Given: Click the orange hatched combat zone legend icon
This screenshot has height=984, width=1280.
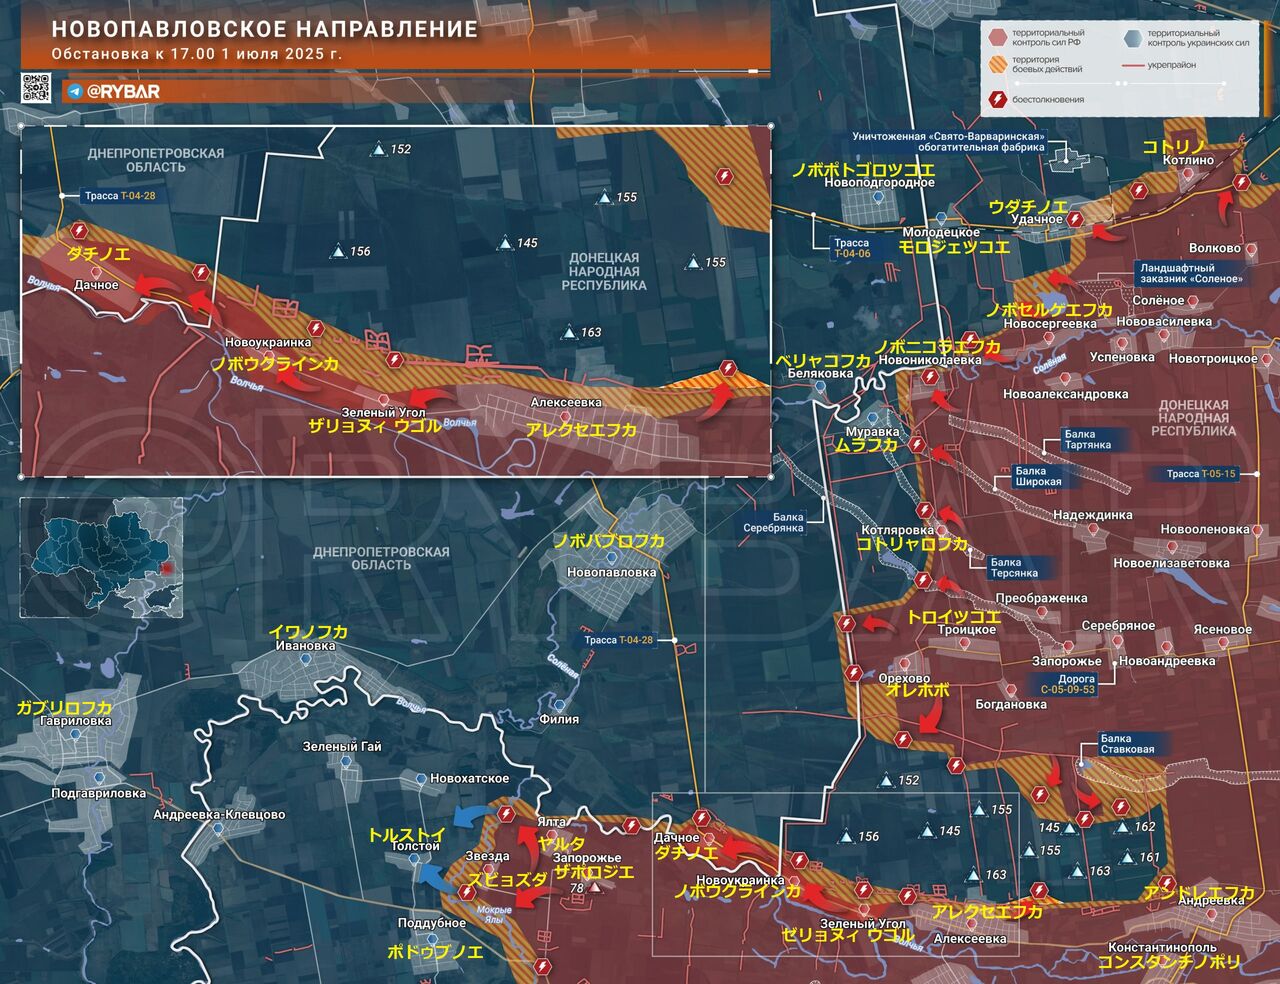Looking at the screenshot, I should click(x=997, y=65).
